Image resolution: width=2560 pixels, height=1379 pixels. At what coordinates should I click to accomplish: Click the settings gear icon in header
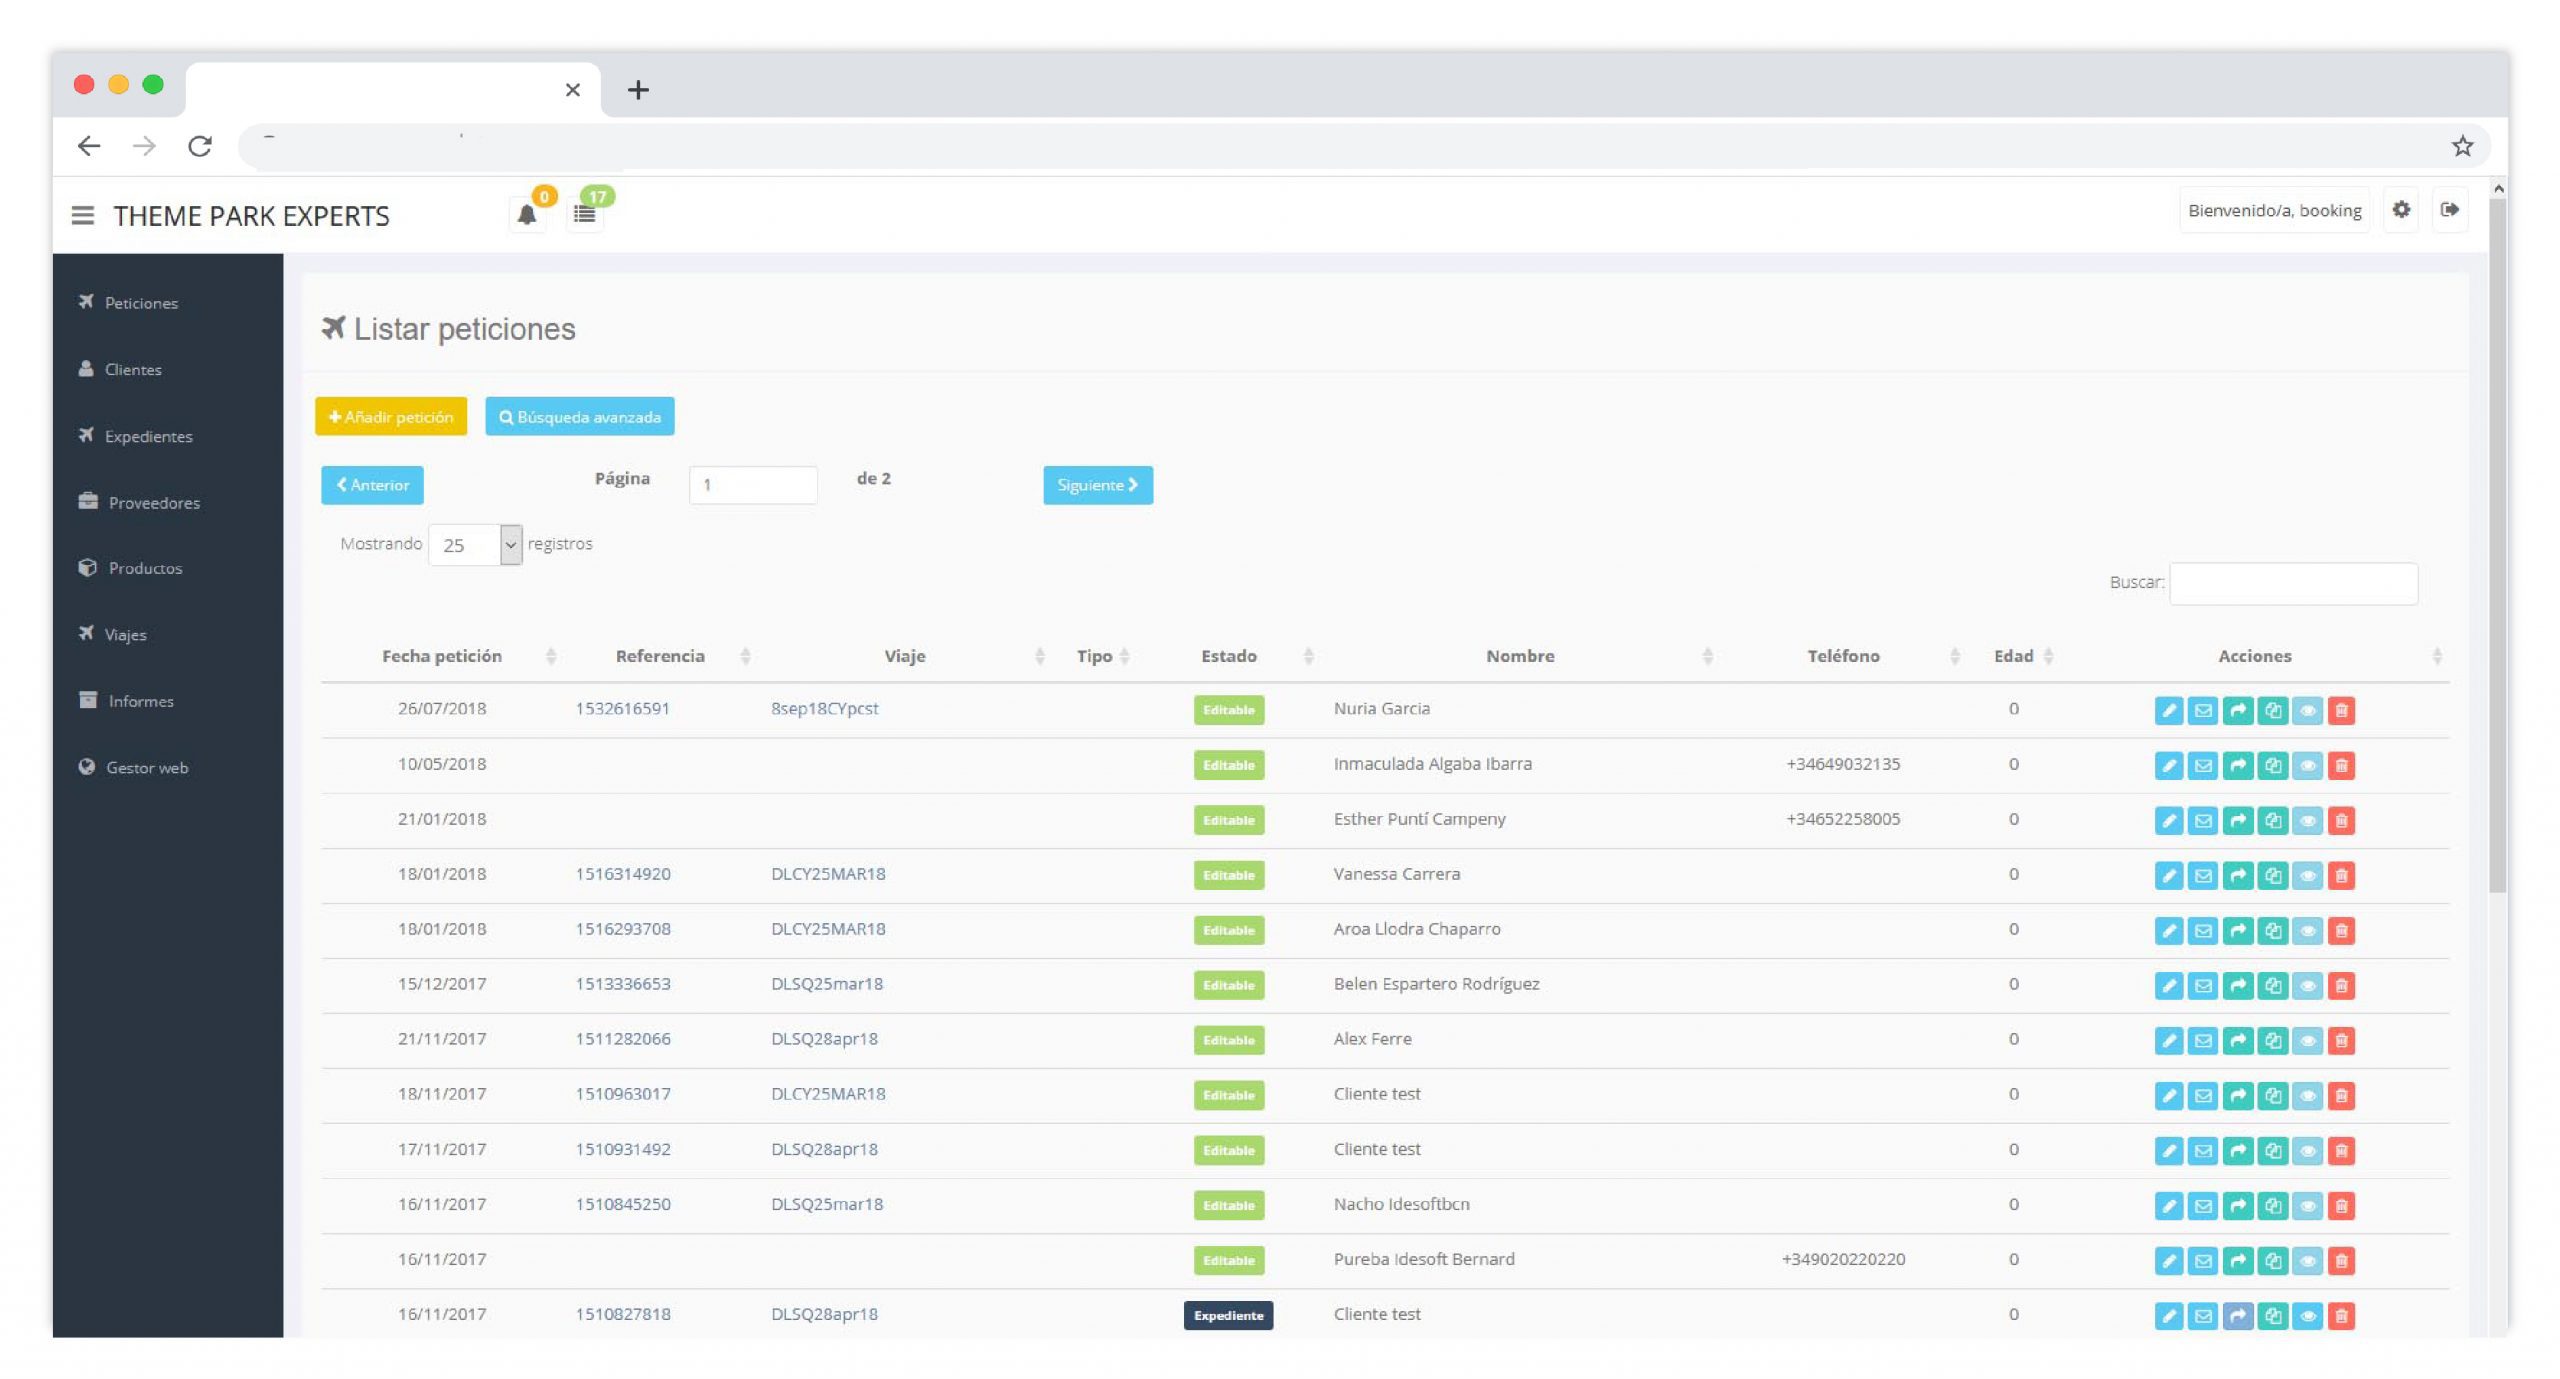click(x=2401, y=210)
